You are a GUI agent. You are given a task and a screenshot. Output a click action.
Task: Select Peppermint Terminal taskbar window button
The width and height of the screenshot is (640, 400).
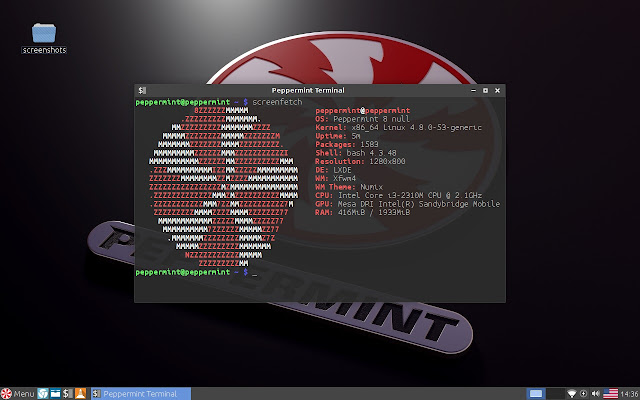click(x=141, y=393)
